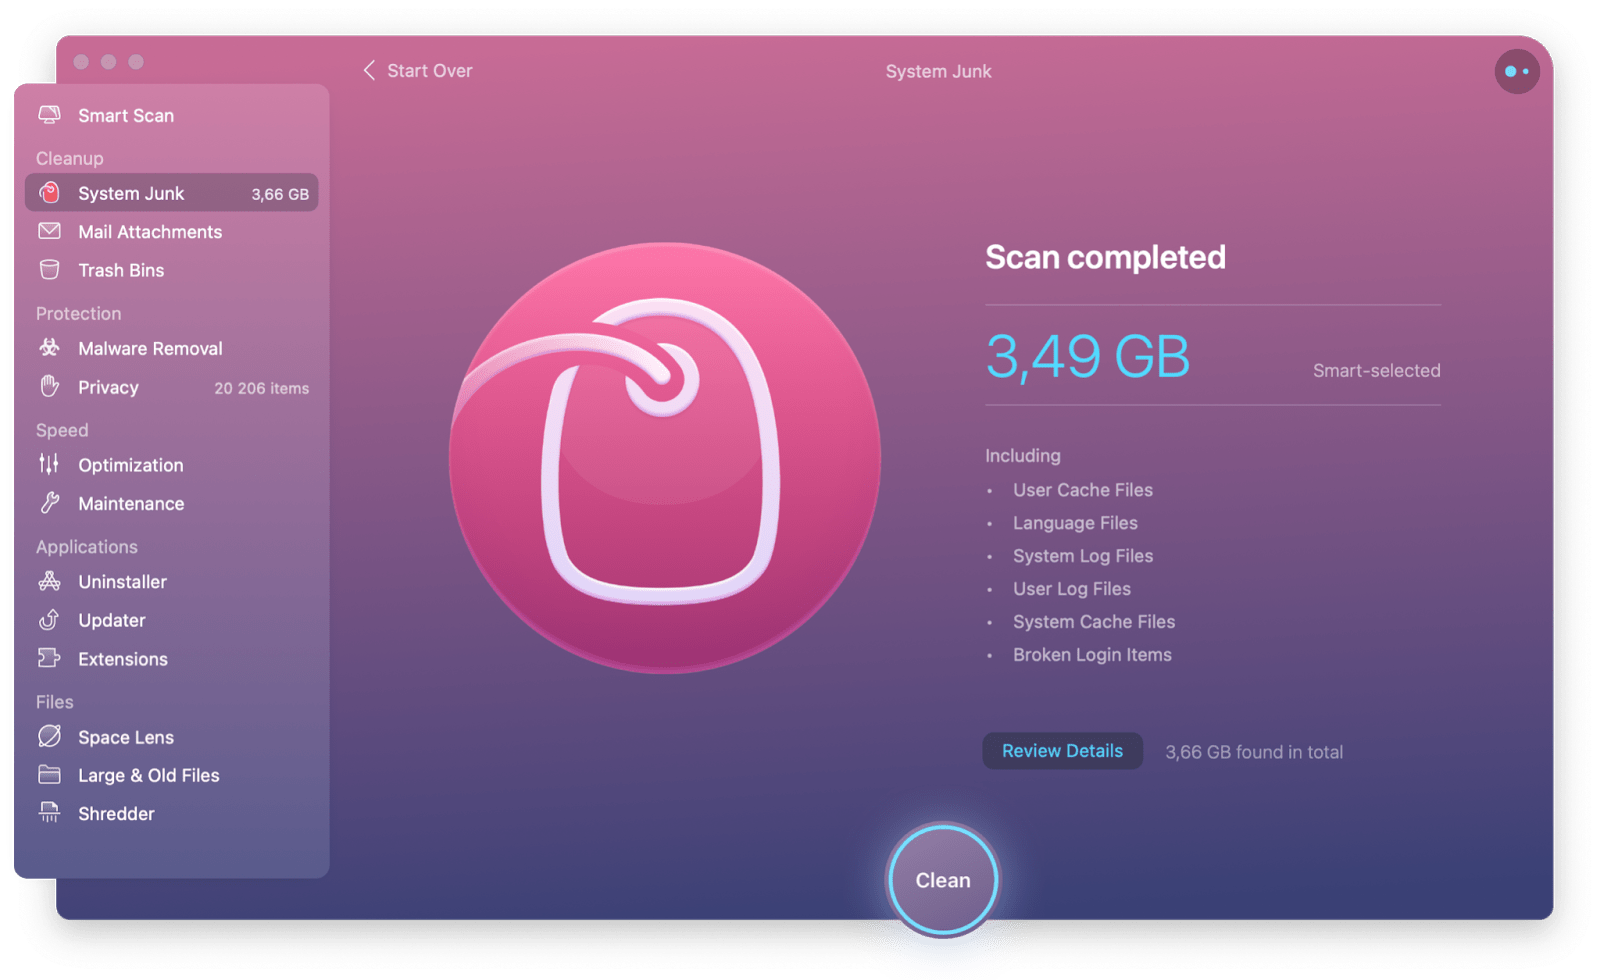Click the Large & Old Files folder icon

49,775
